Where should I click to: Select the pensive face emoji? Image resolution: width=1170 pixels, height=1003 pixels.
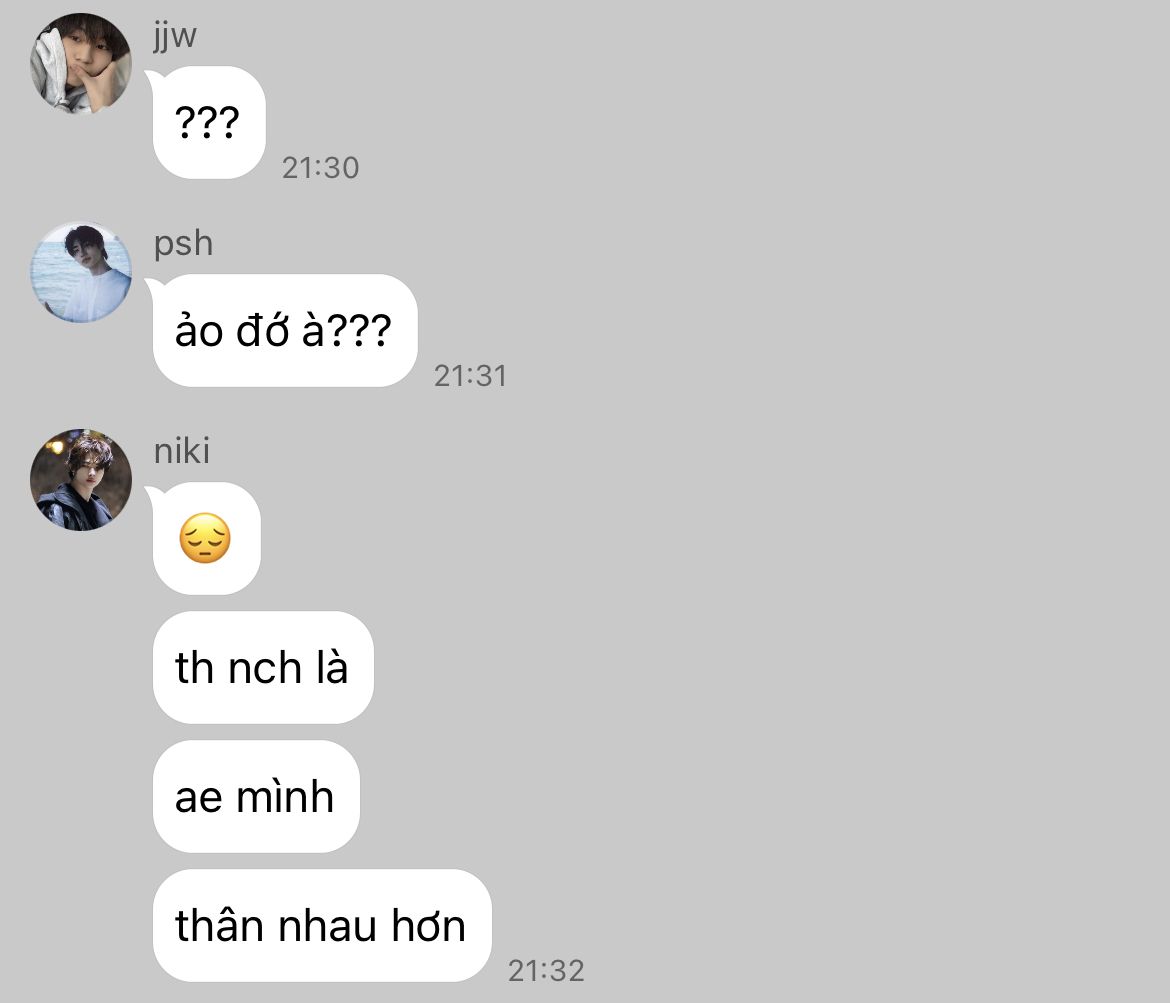coord(205,538)
